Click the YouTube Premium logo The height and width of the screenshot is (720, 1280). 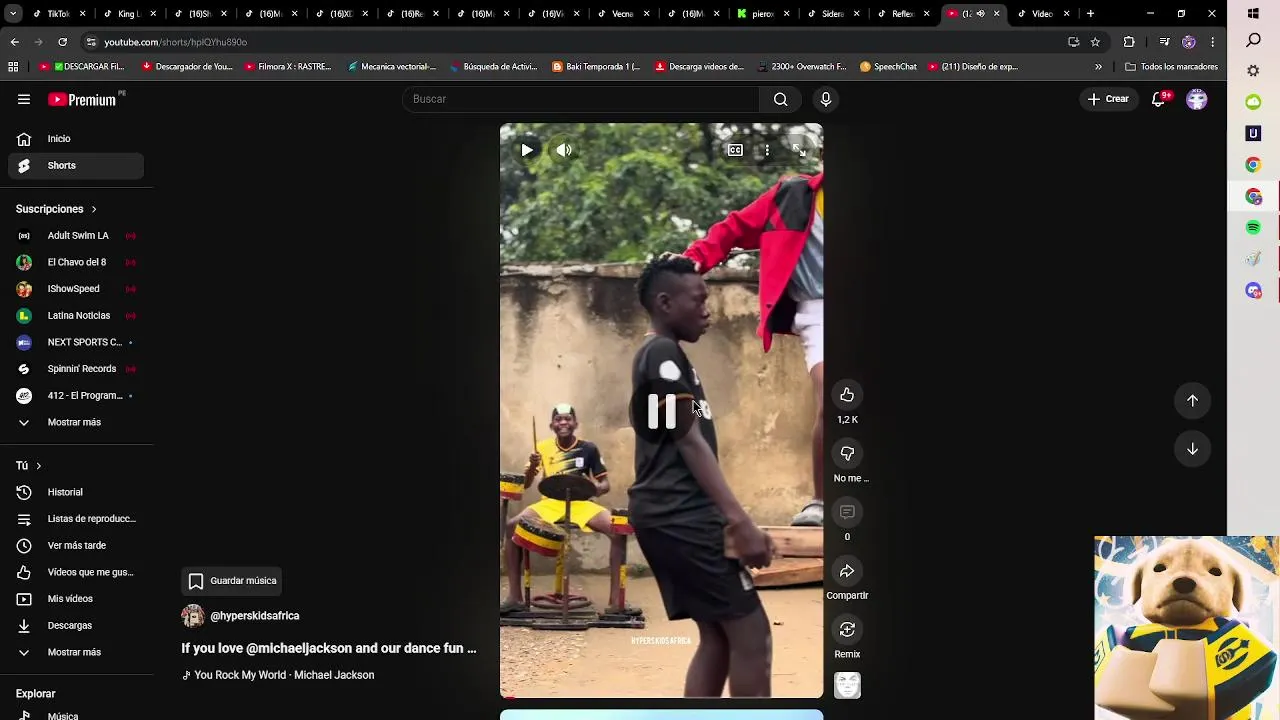click(x=84, y=99)
